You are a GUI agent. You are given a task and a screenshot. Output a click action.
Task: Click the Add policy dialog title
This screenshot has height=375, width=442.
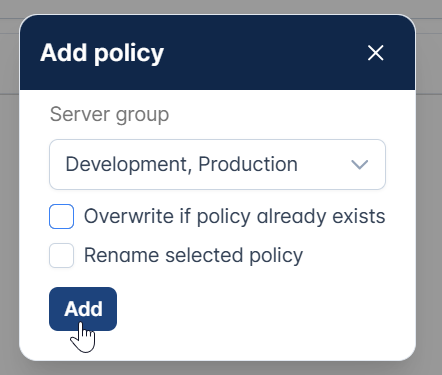pos(102,53)
